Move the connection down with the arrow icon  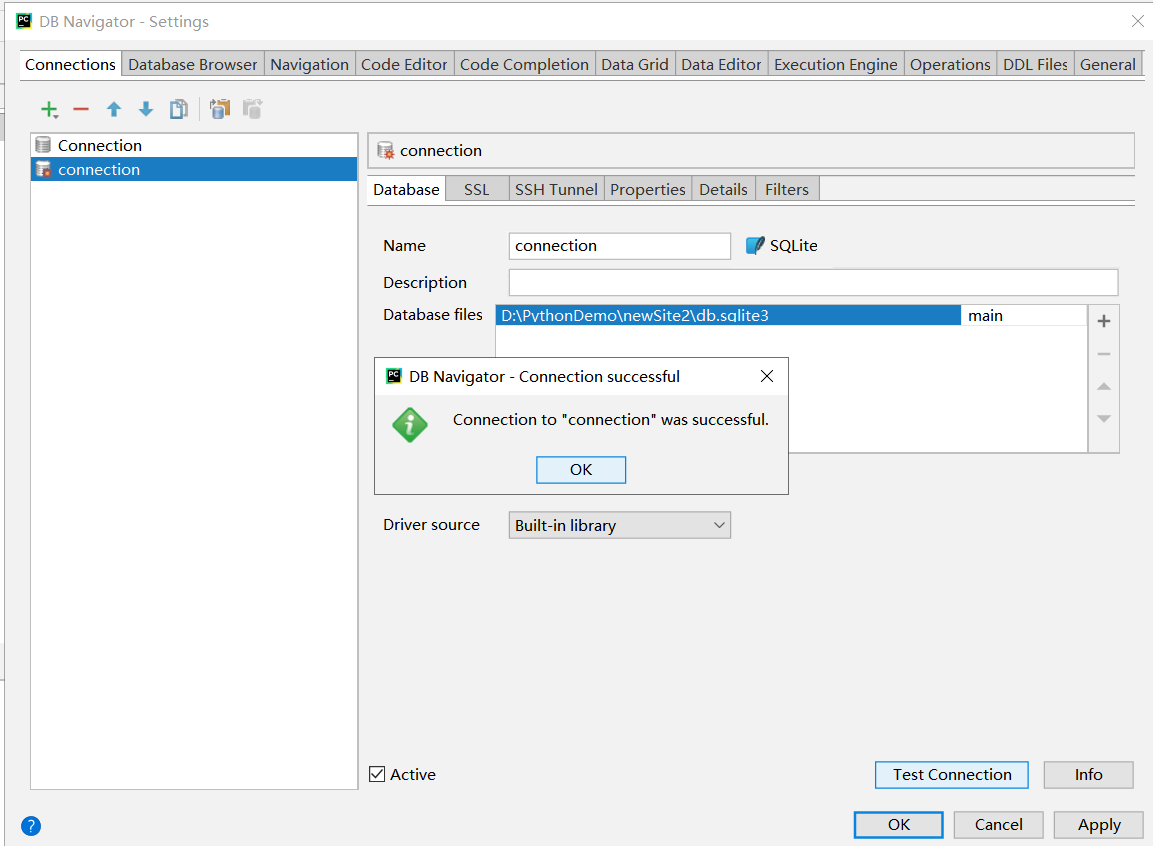pyautogui.click(x=145, y=109)
